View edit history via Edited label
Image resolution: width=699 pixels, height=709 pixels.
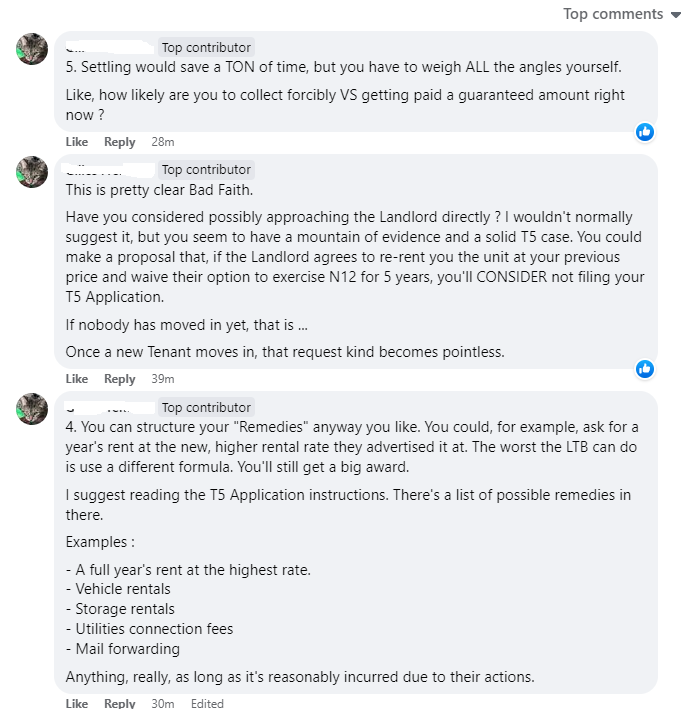pyautogui.click(x=207, y=703)
